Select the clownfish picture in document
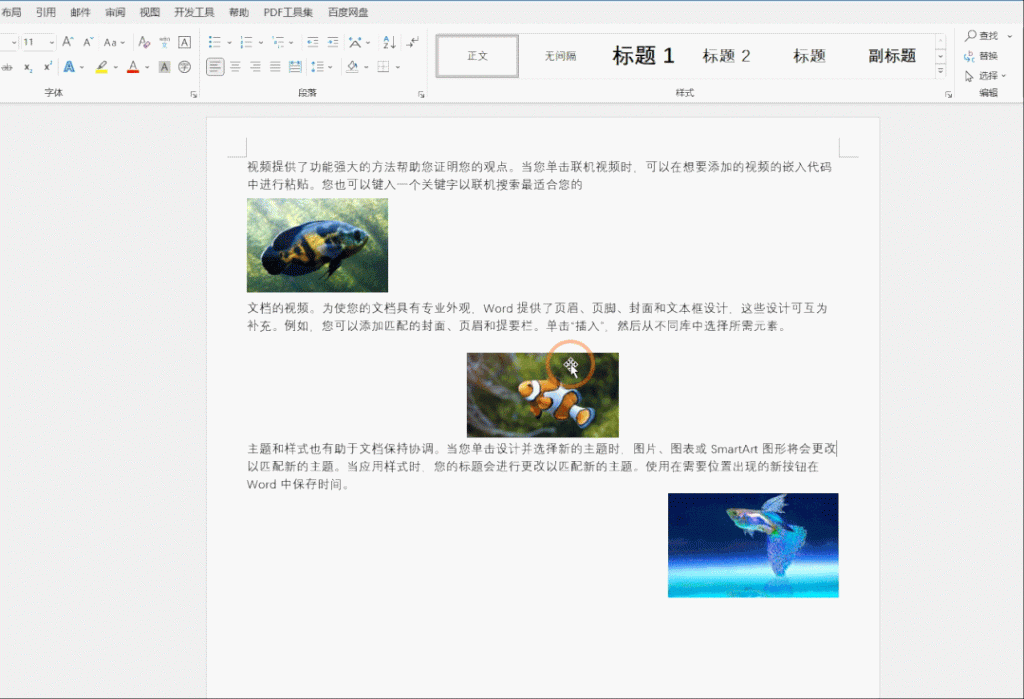Image resolution: width=1024 pixels, height=699 pixels. tap(543, 395)
